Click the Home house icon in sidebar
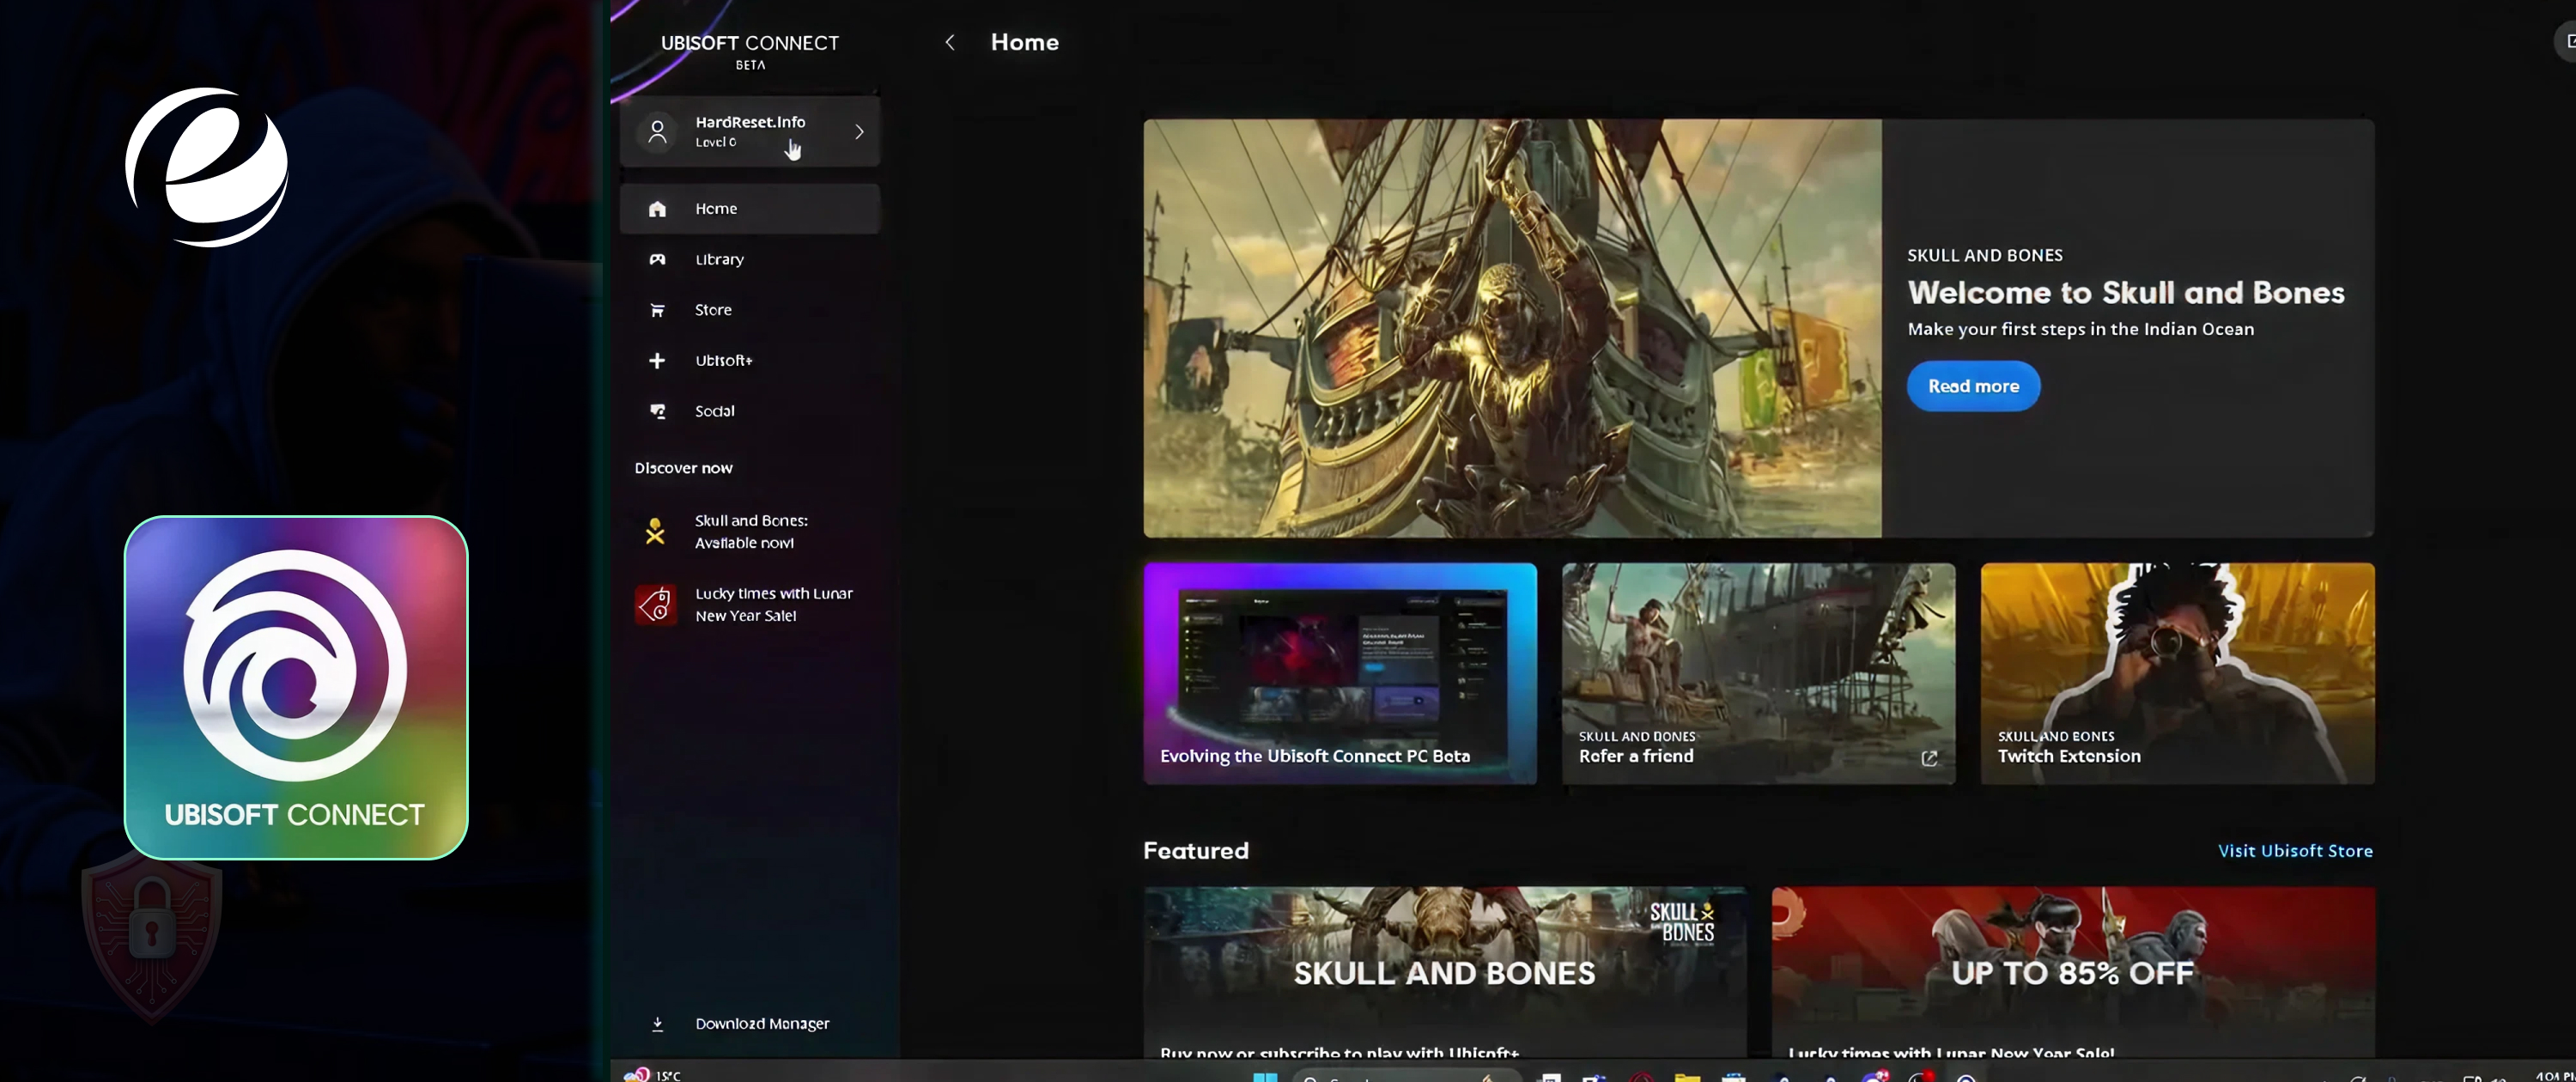The height and width of the screenshot is (1082, 2576). pyautogui.click(x=657, y=209)
